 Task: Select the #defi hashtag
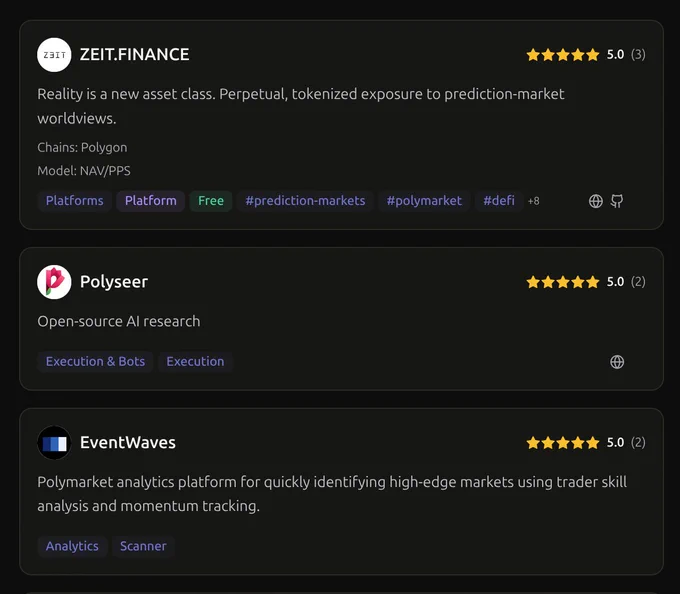(x=499, y=201)
